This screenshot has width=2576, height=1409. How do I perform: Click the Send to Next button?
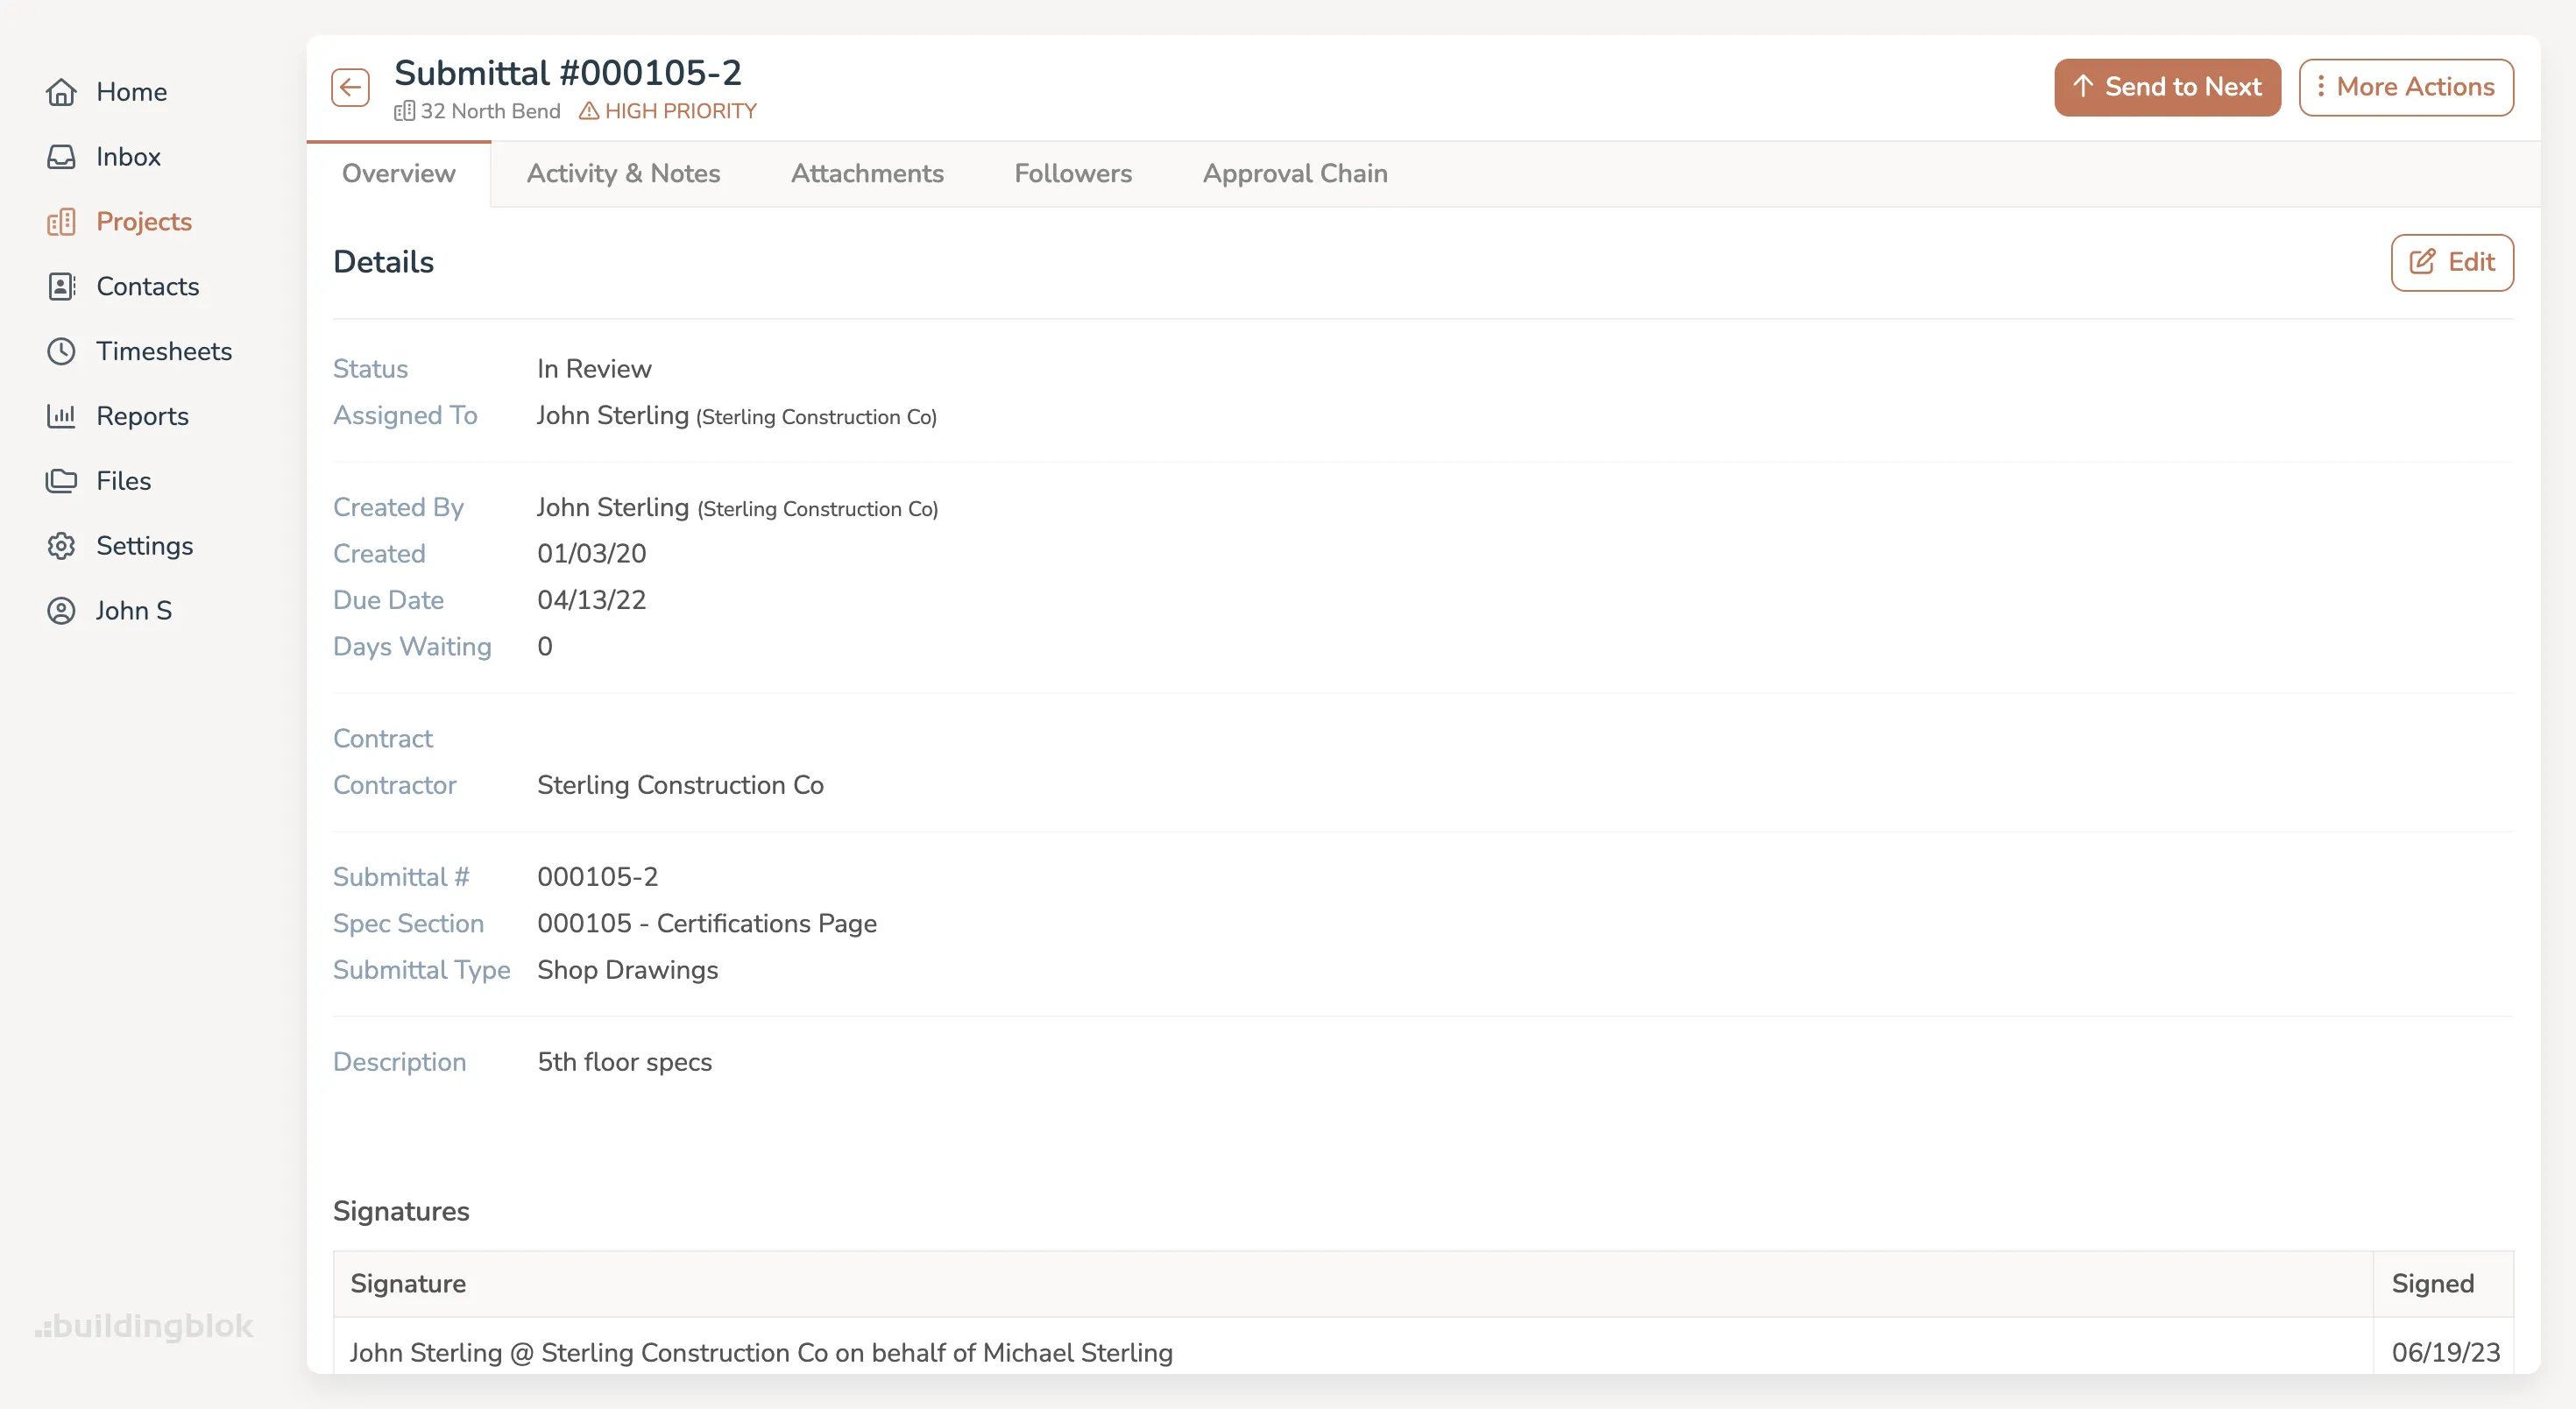pos(2166,87)
